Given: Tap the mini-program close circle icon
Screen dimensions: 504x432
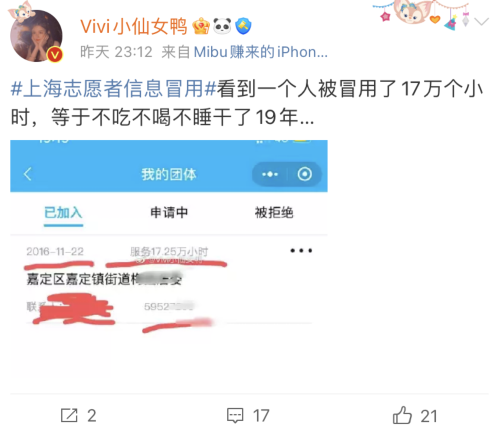Looking at the screenshot, I should [305, 174].
